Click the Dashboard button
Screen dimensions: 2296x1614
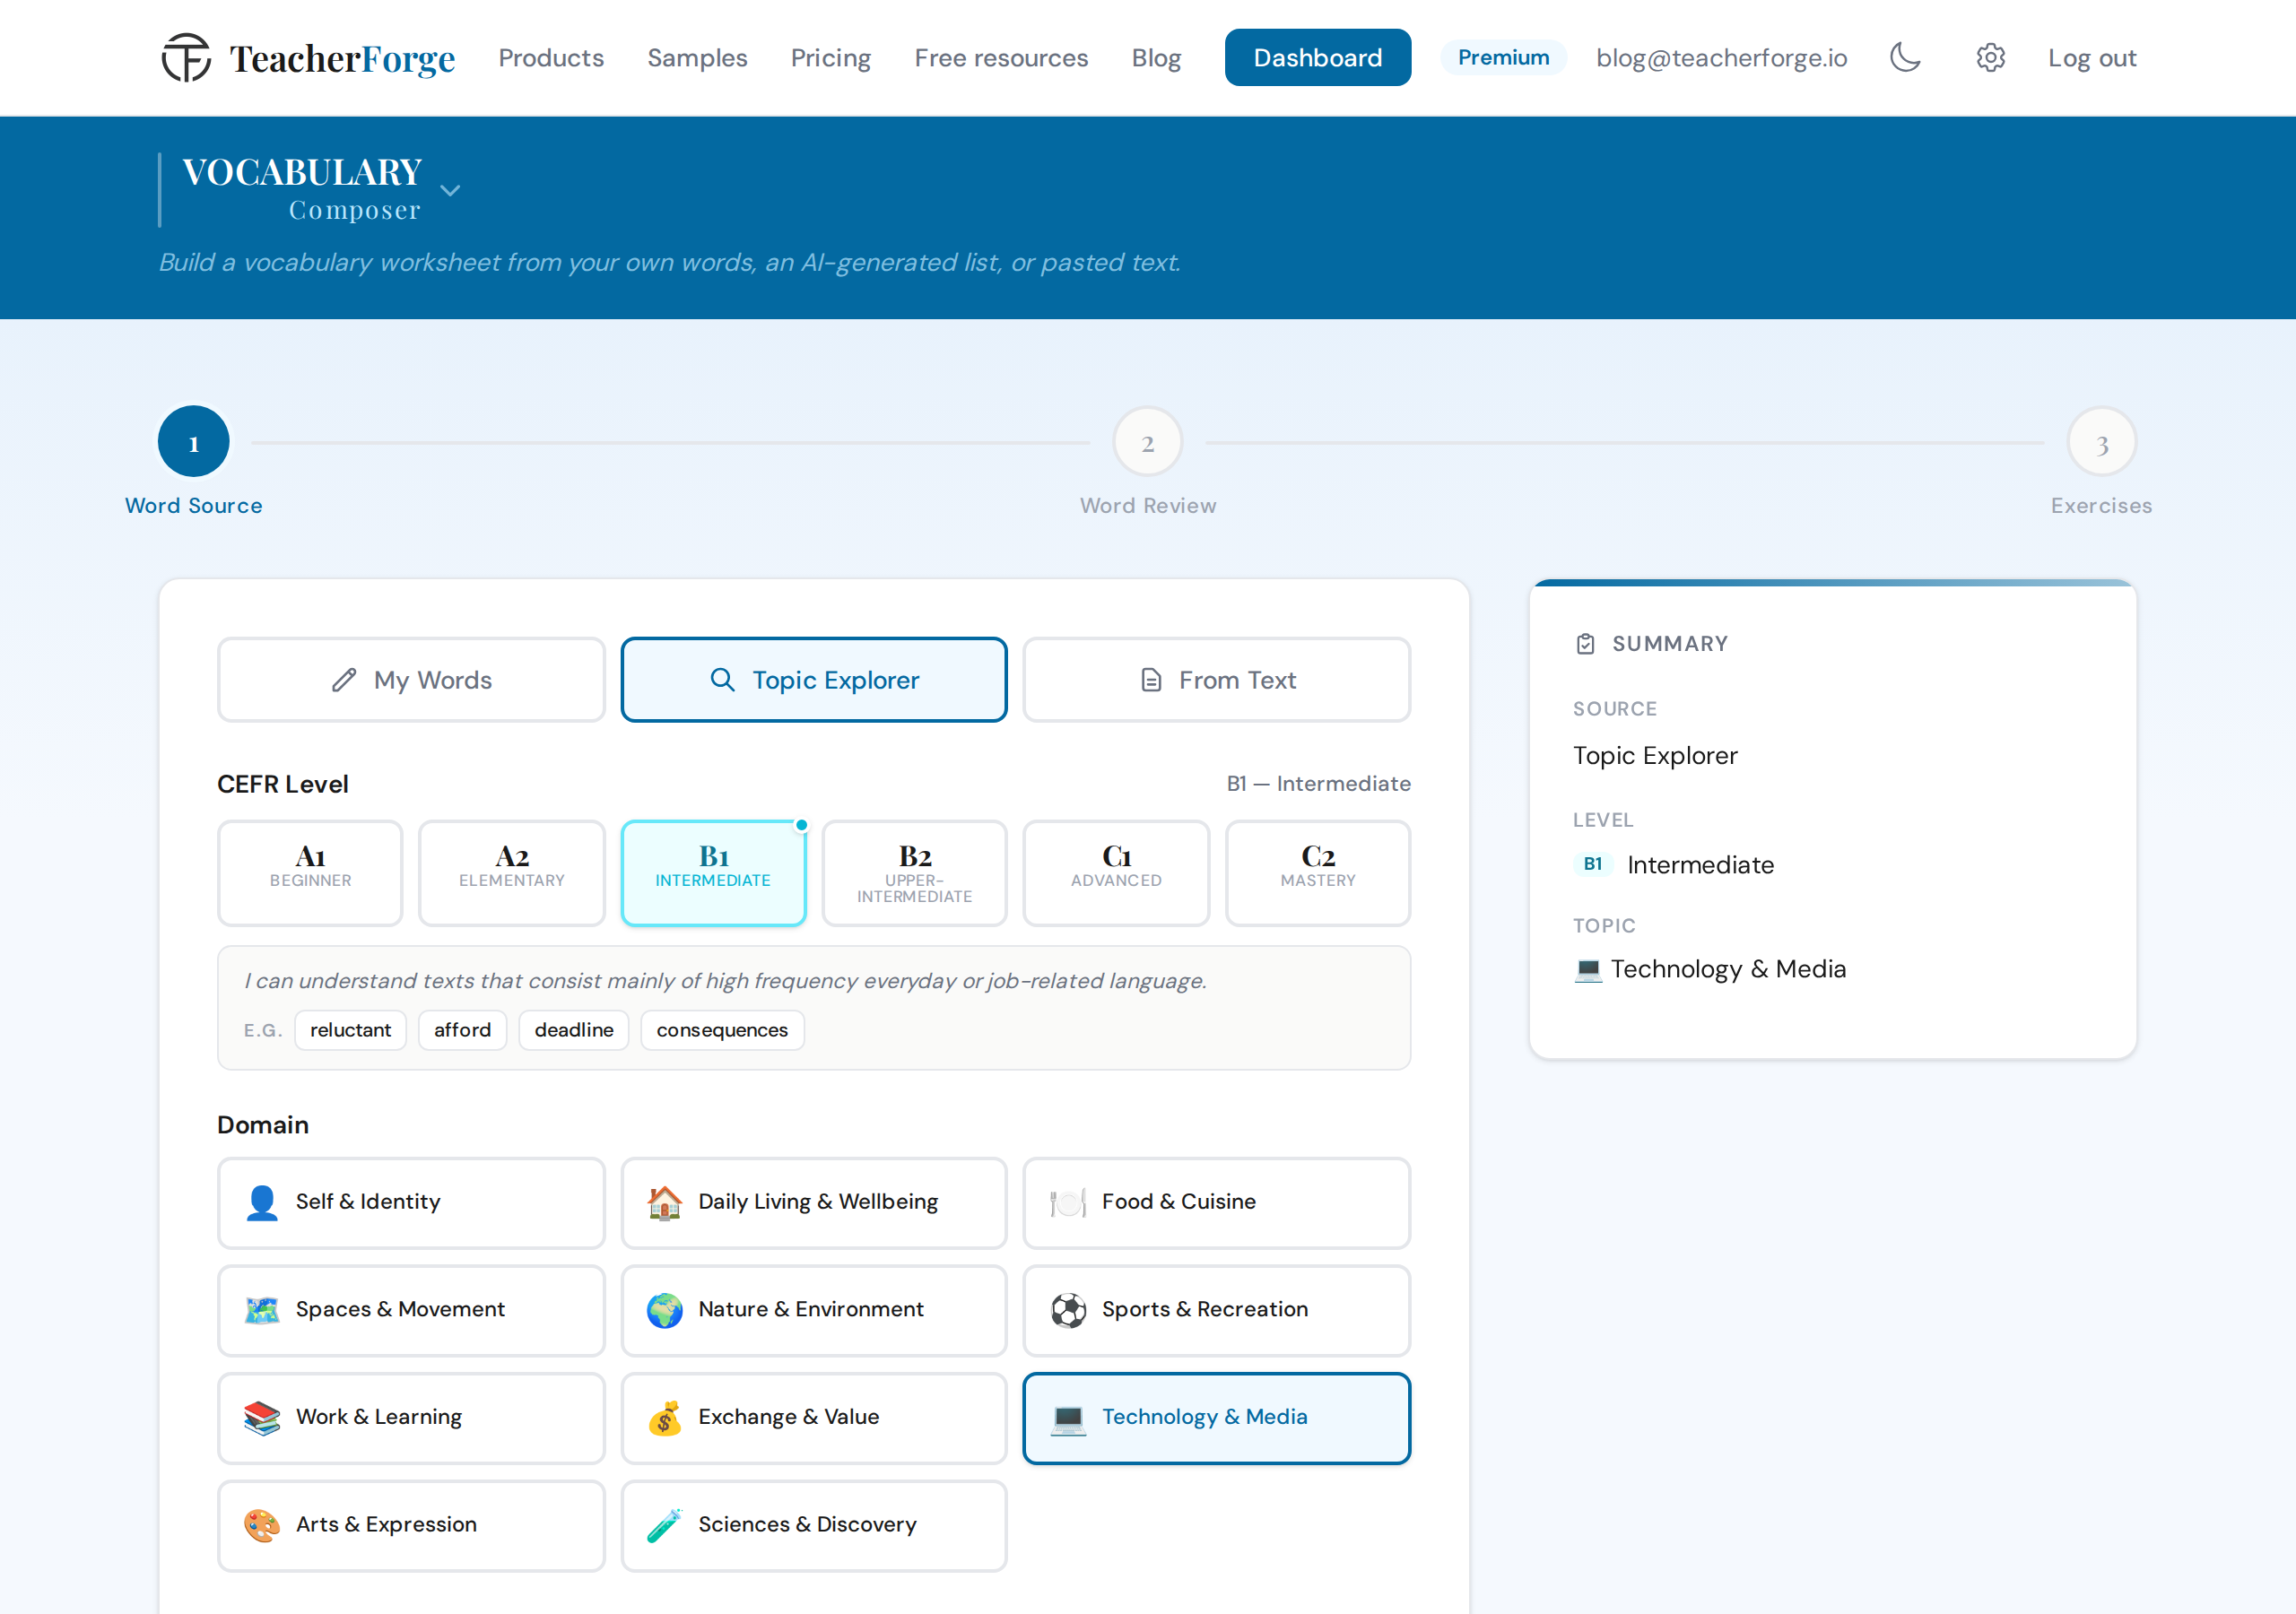1318,58
